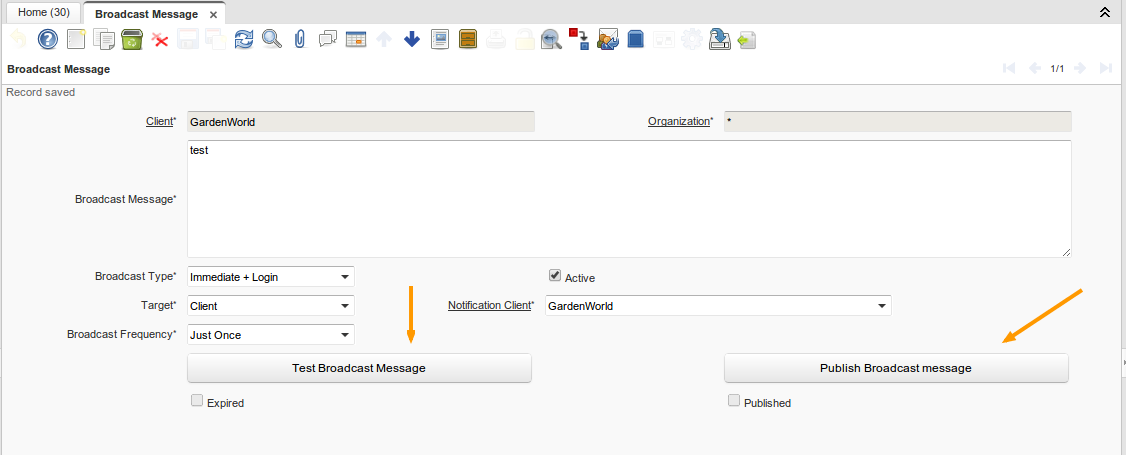The height and width of the screenshot is (455, 1126).
Task: Open the Find record magnifier
Action: [271, 39]
